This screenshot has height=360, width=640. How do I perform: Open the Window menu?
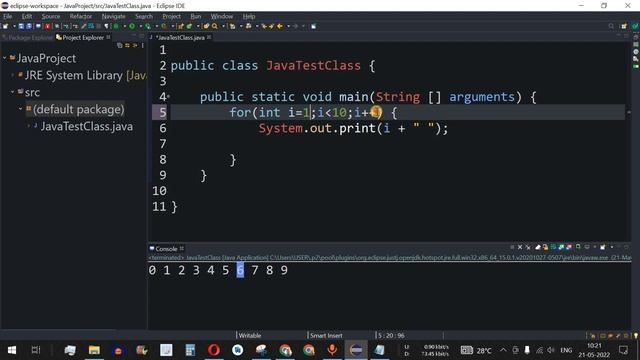222,16
